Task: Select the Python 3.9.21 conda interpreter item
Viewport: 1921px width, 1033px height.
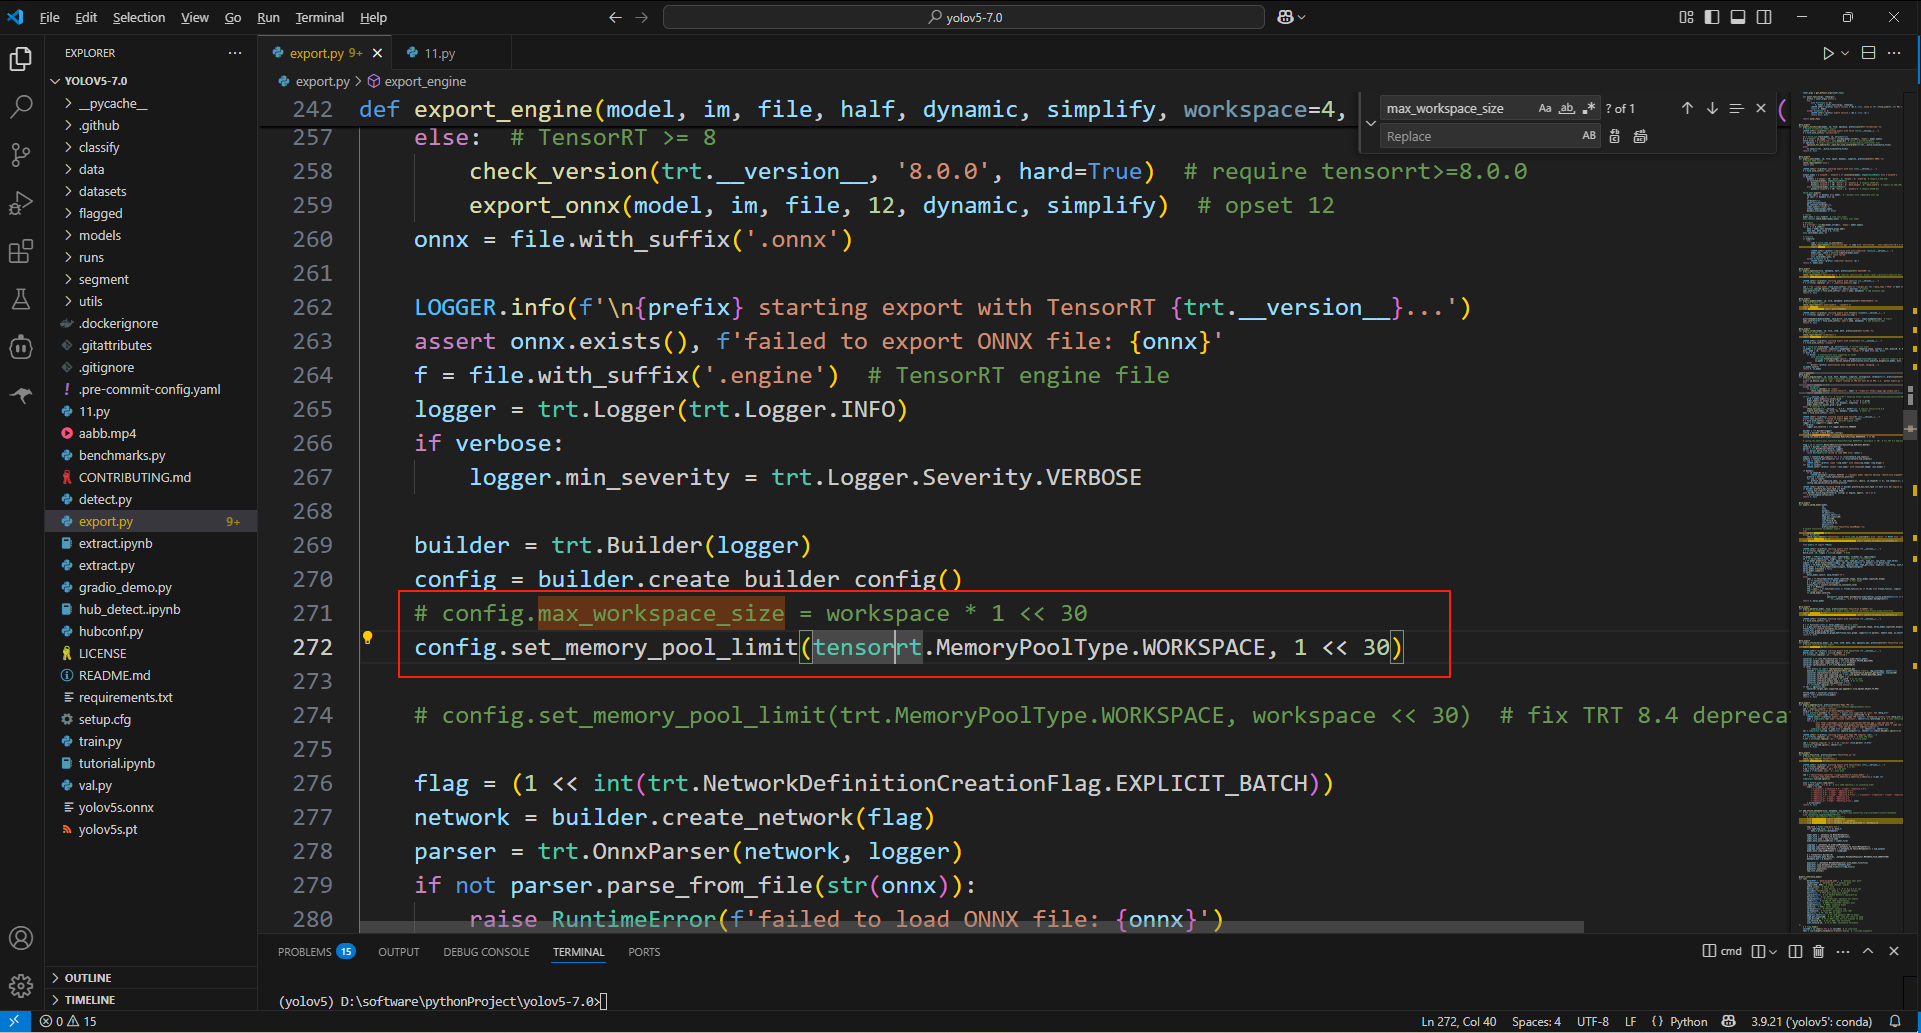Action: point(1812,1022)
